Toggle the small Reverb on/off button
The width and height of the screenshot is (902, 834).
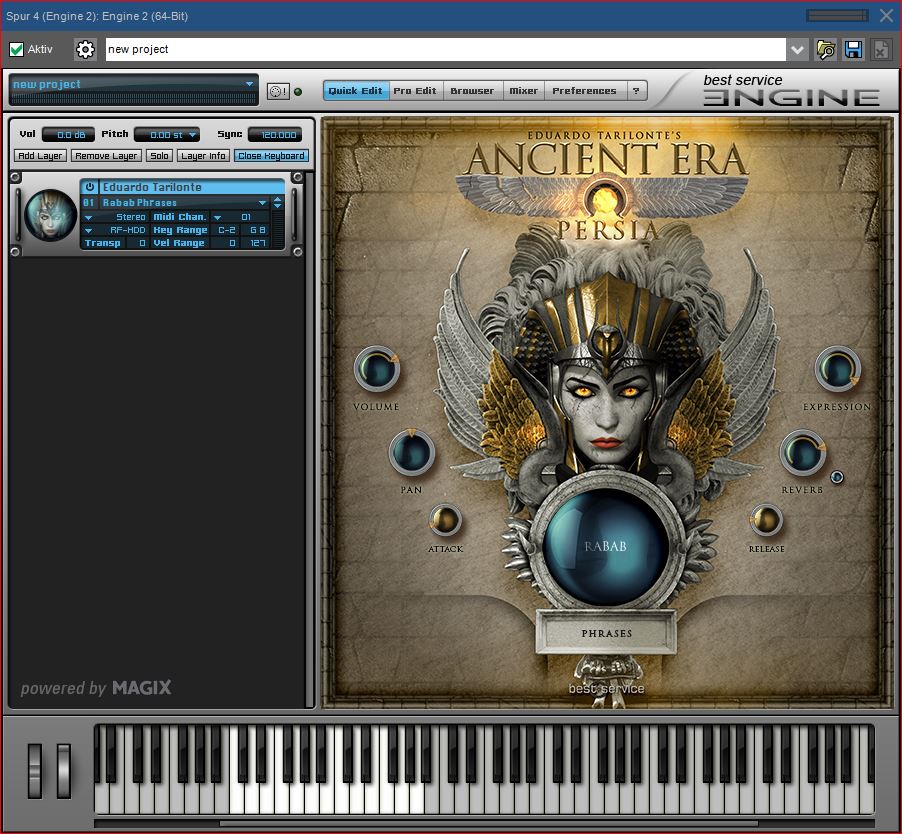pyautogui.click(x=837, y=477)
